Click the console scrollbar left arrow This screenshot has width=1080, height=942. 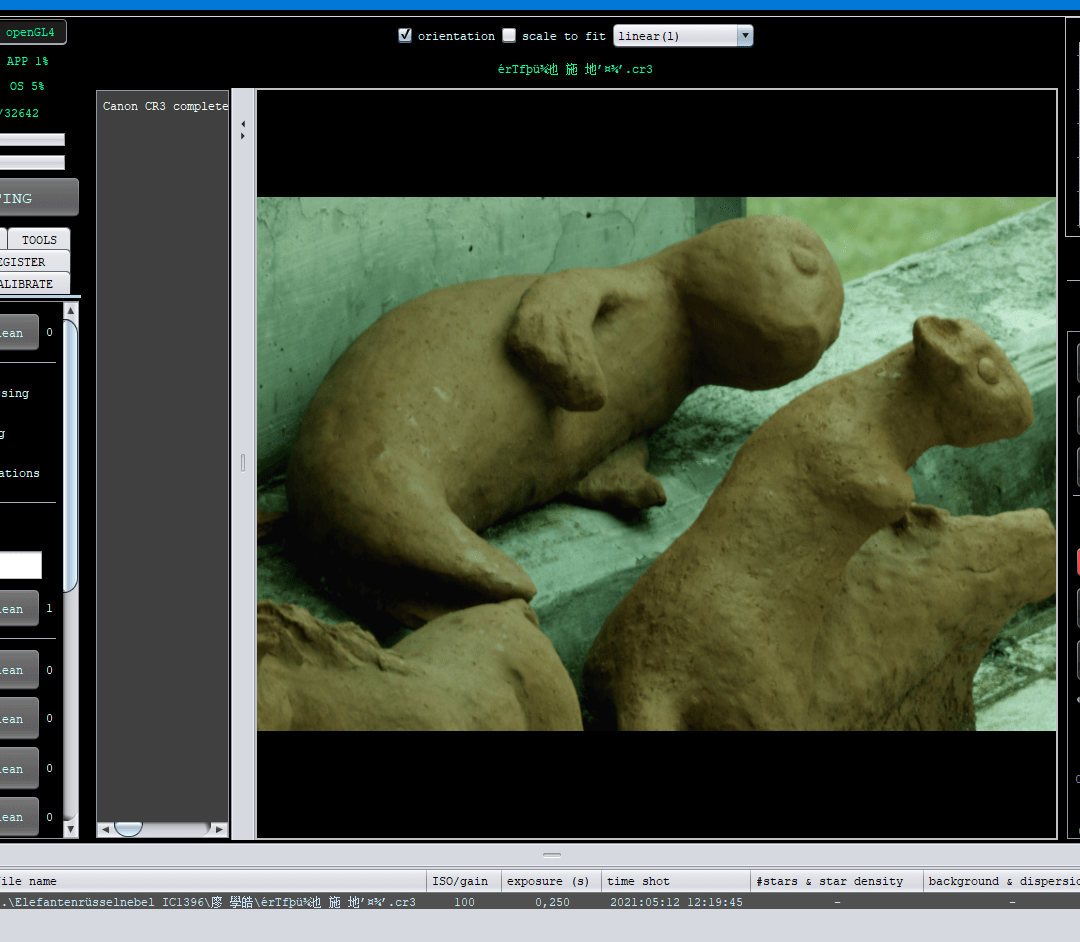105,829
